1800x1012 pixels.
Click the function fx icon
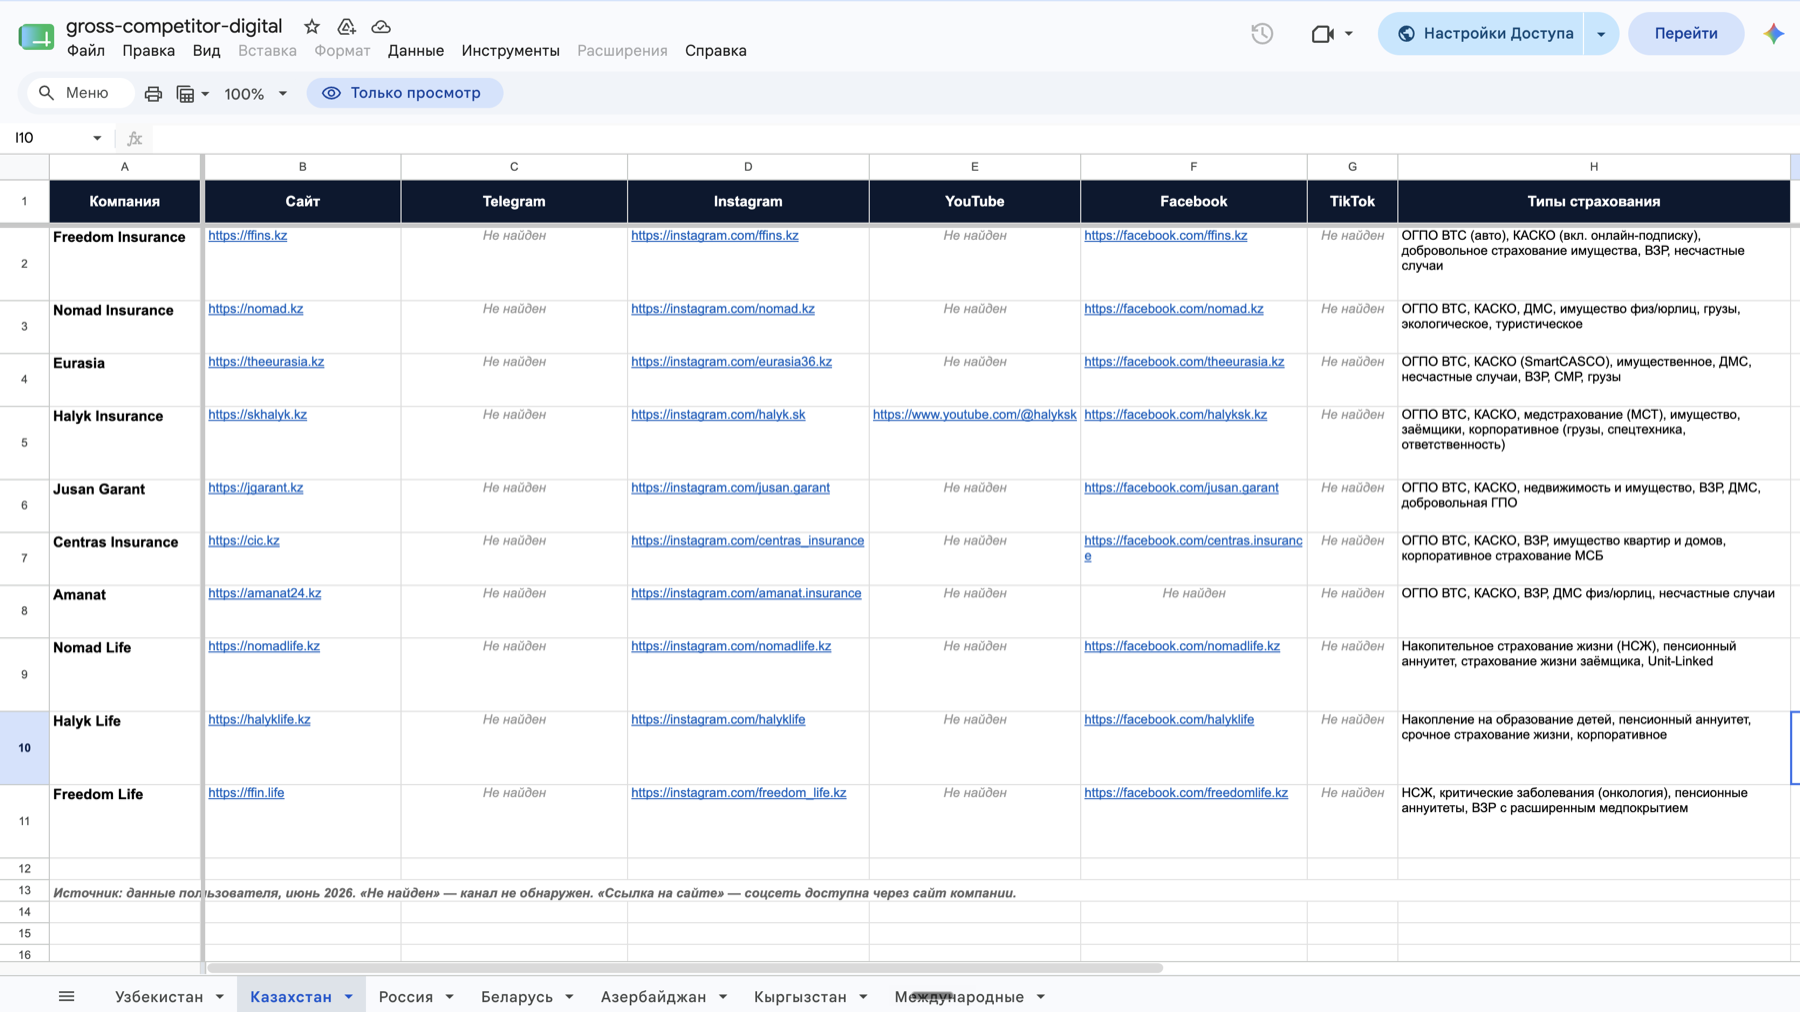[135, 138]
